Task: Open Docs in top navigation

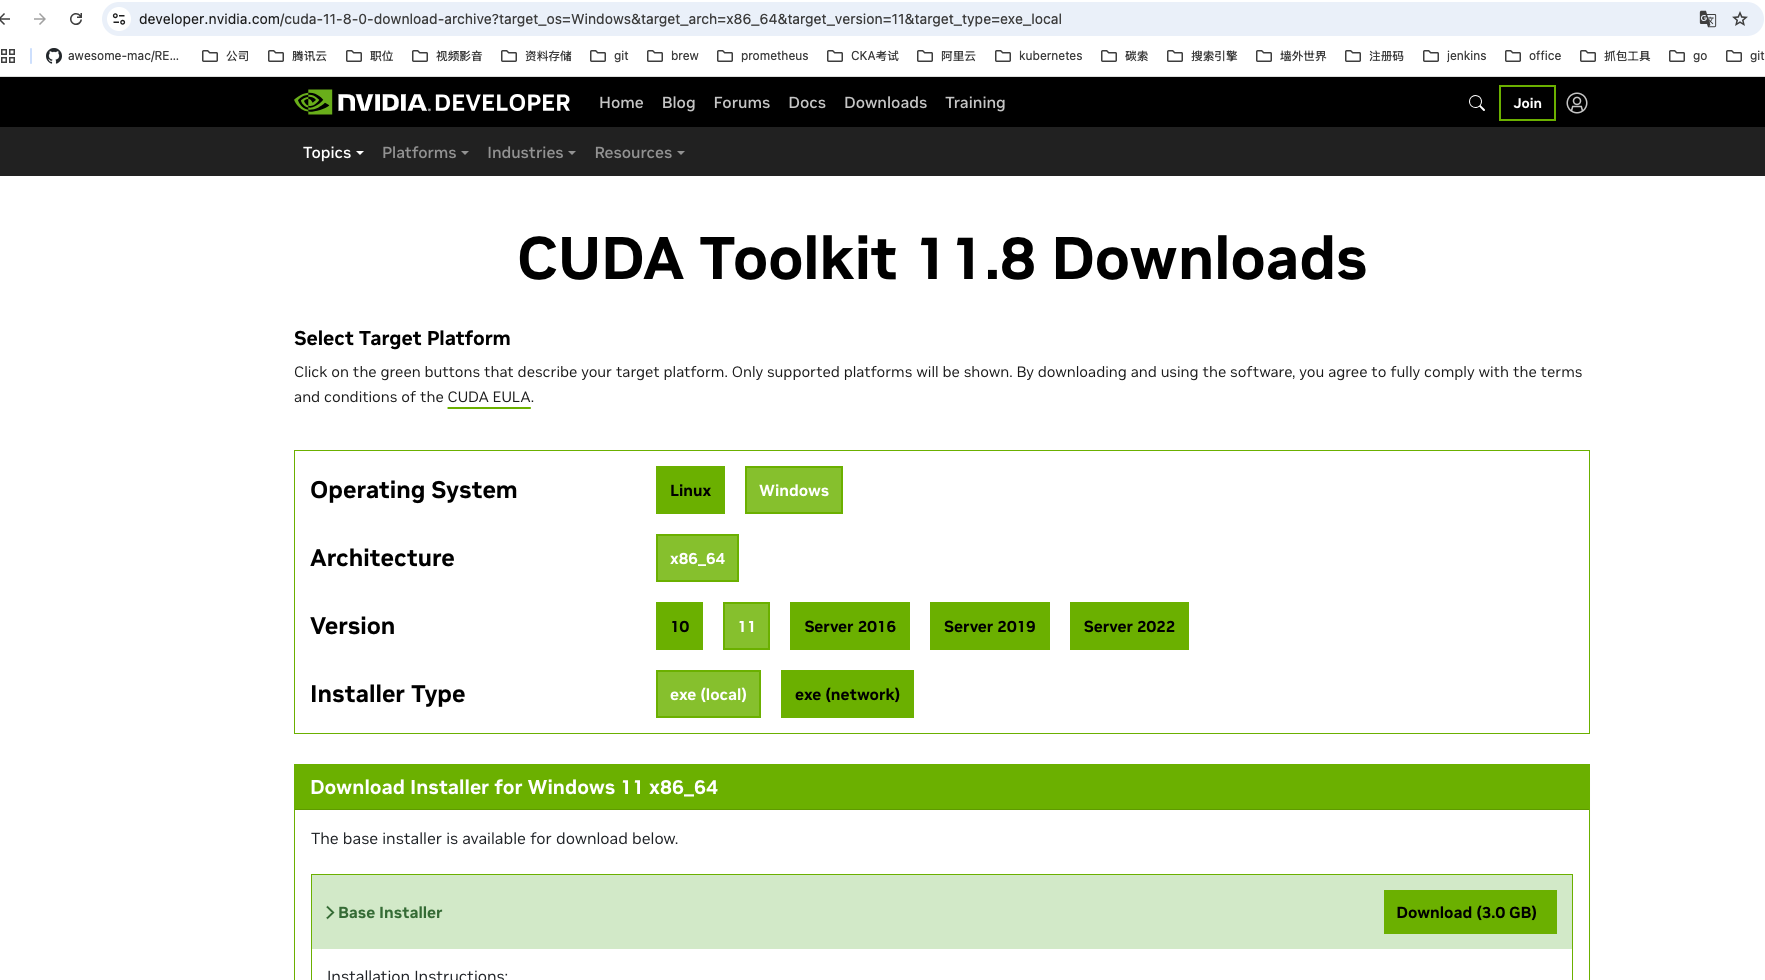Action: click(807, 102)
